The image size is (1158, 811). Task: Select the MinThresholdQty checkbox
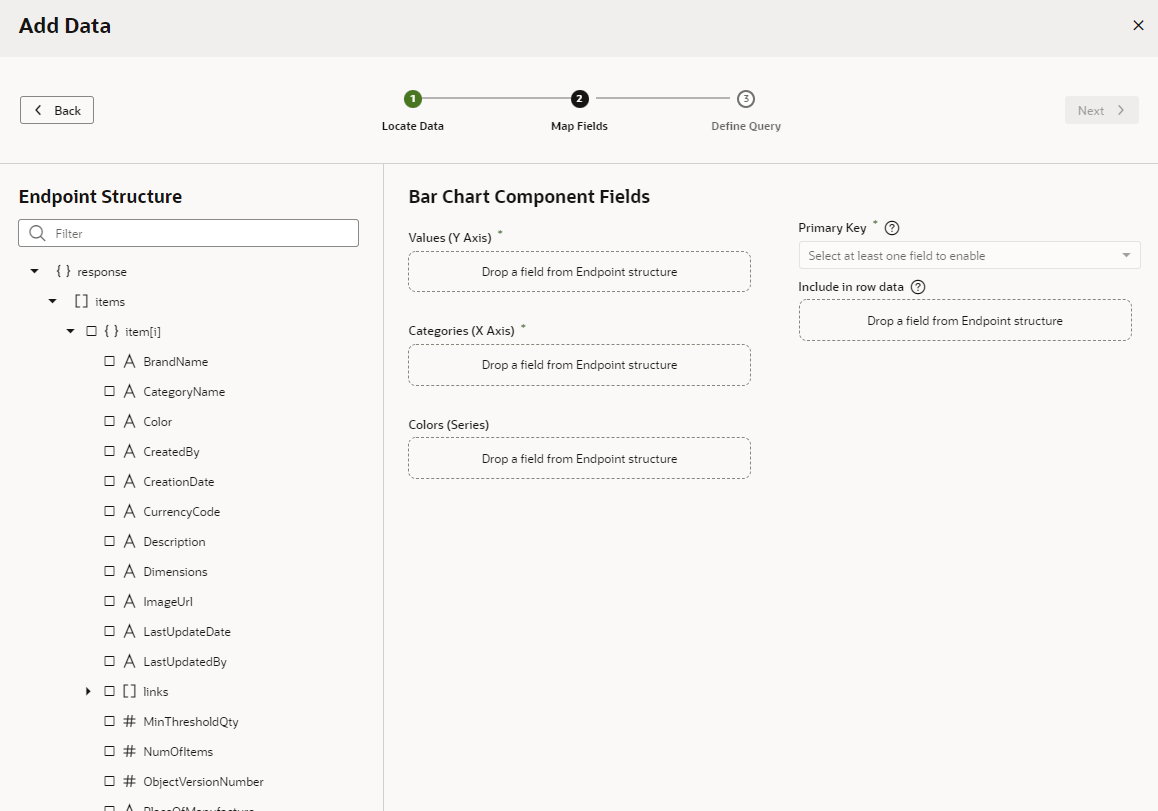[x=110, y=722]
